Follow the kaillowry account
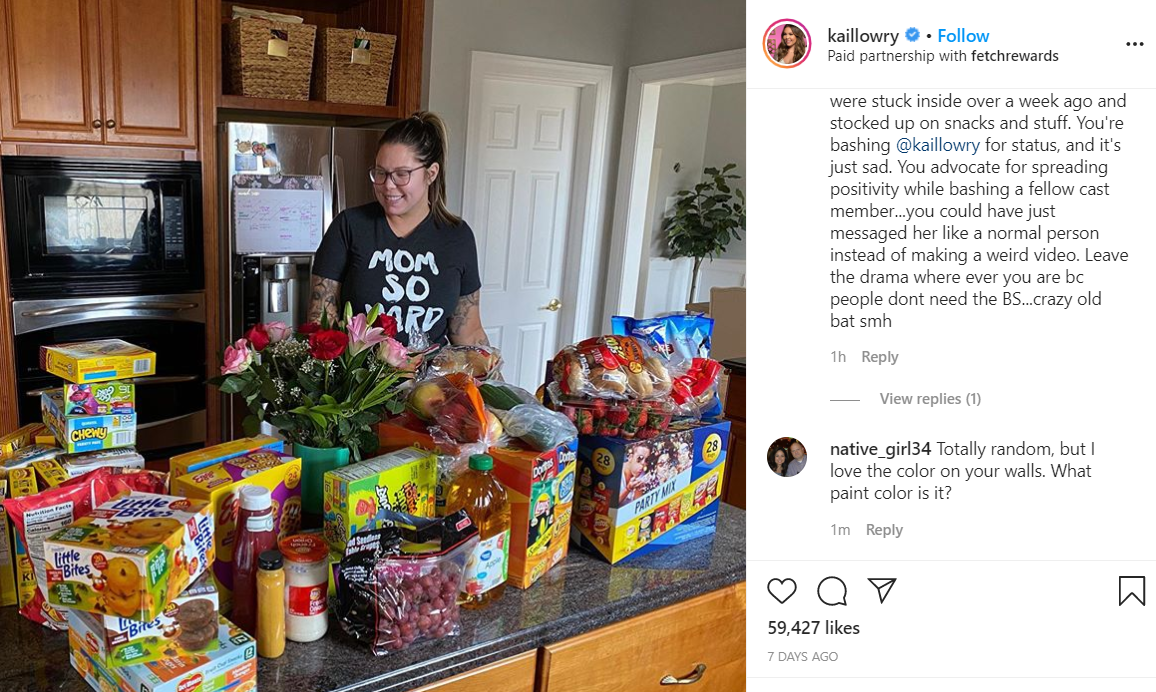Viewport: 1156px width, 692px height. [x=963, y=35]
